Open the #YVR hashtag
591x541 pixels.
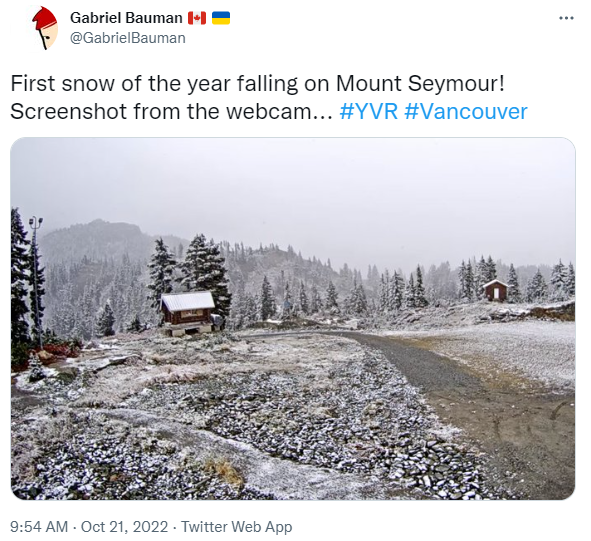tap(369, 112)
